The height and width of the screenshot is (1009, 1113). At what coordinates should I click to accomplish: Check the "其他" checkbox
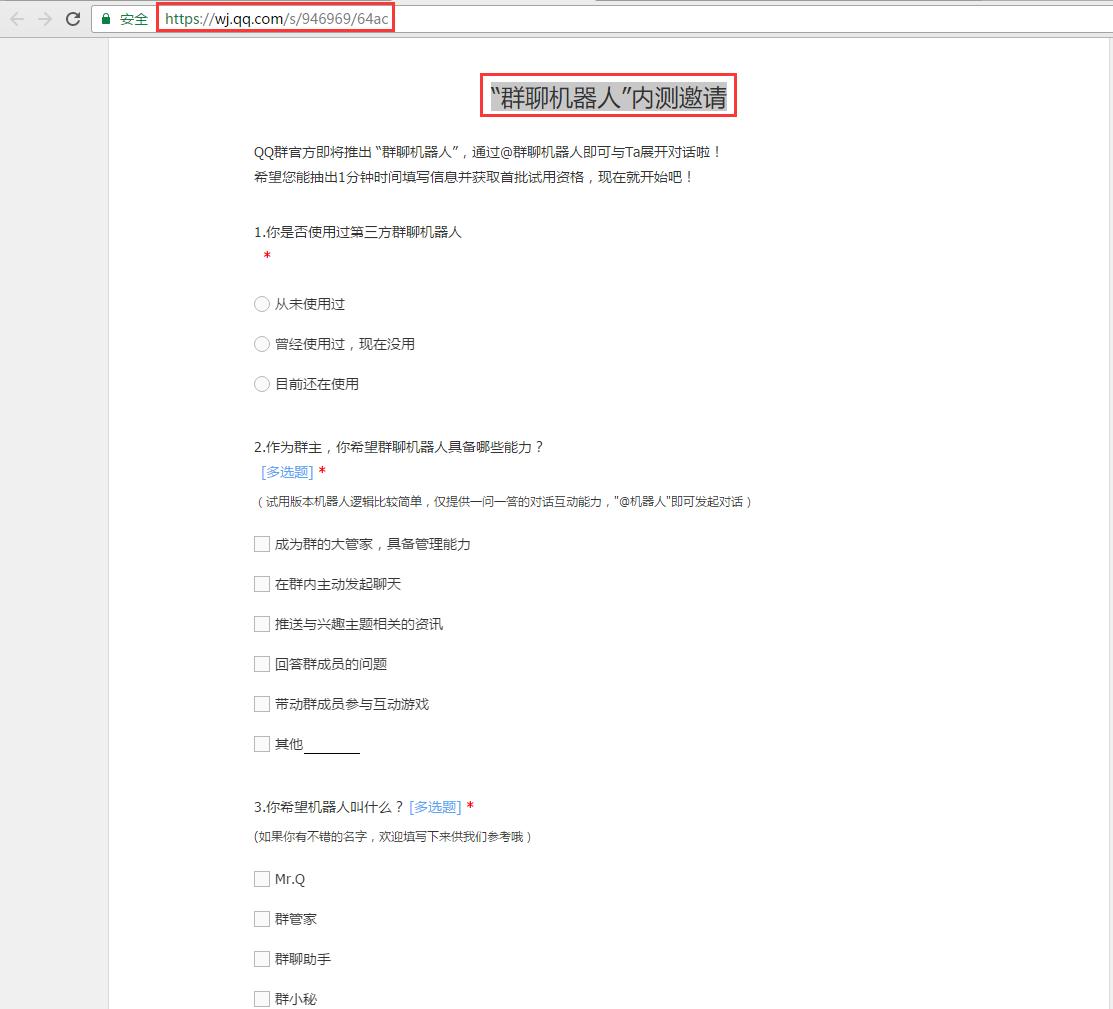coord(261,744)
